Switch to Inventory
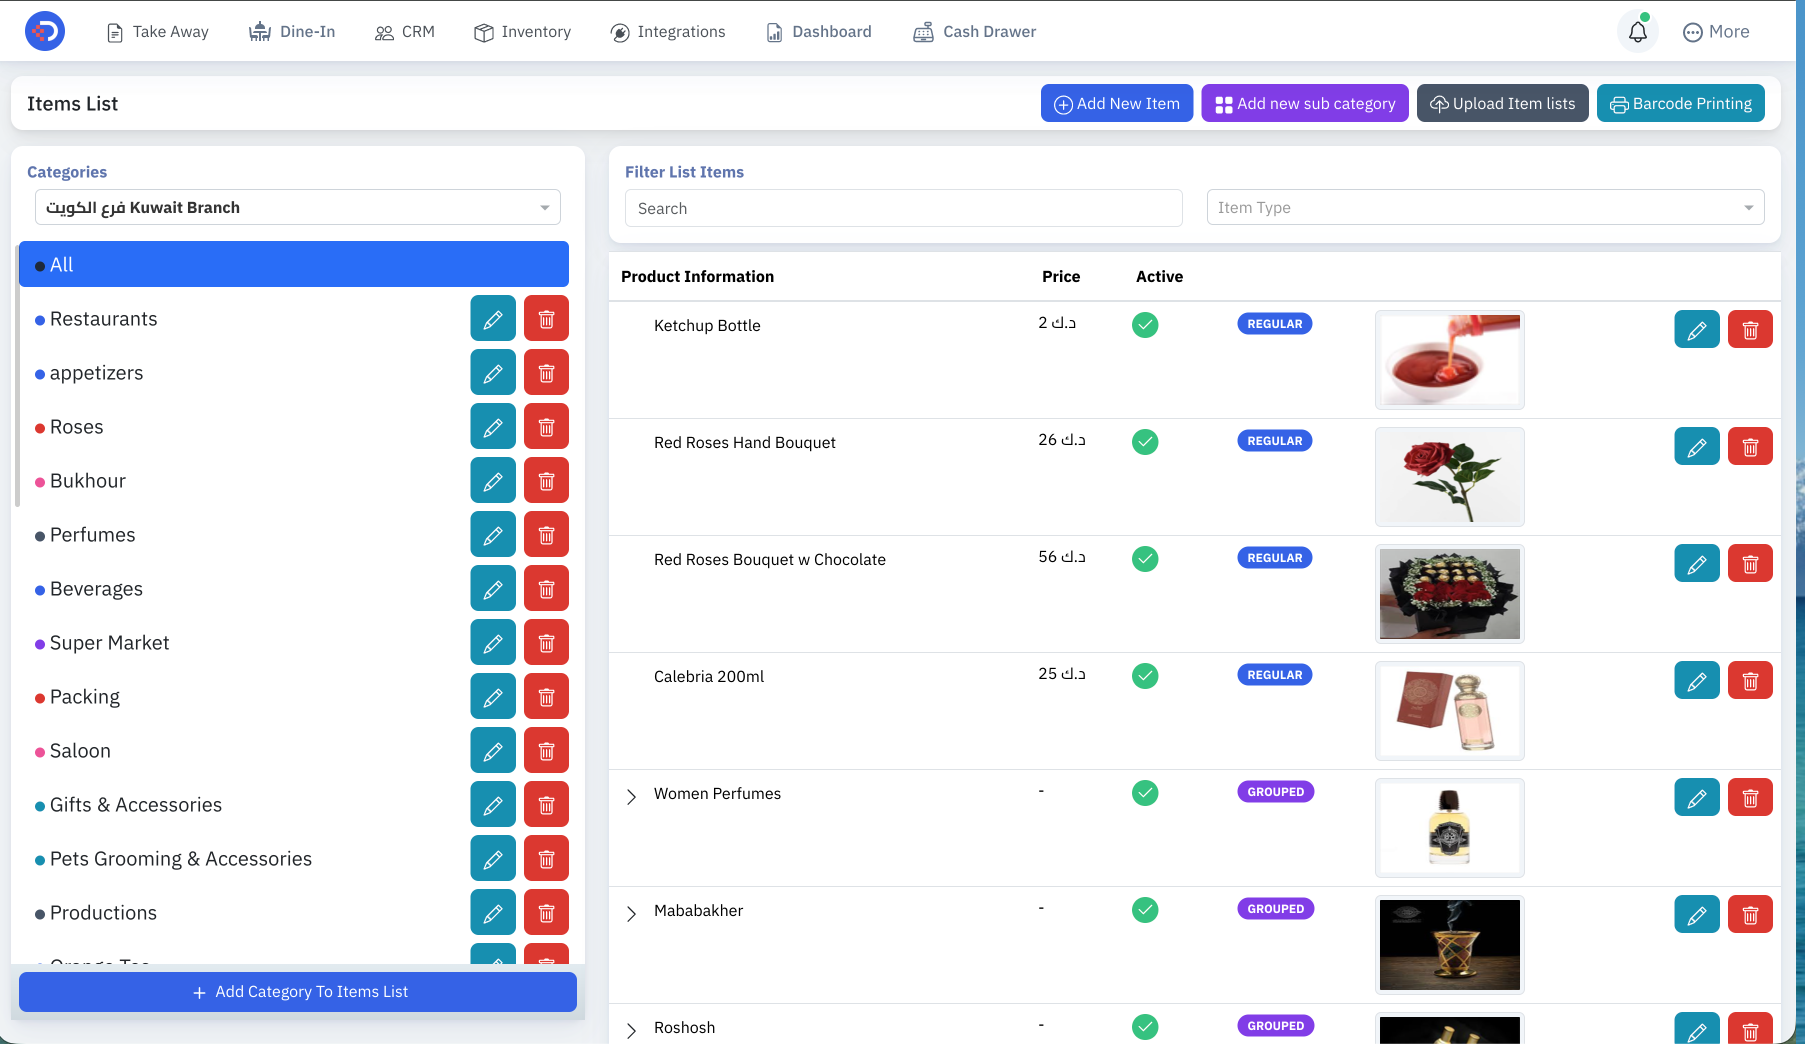 [x=522, y=32]
